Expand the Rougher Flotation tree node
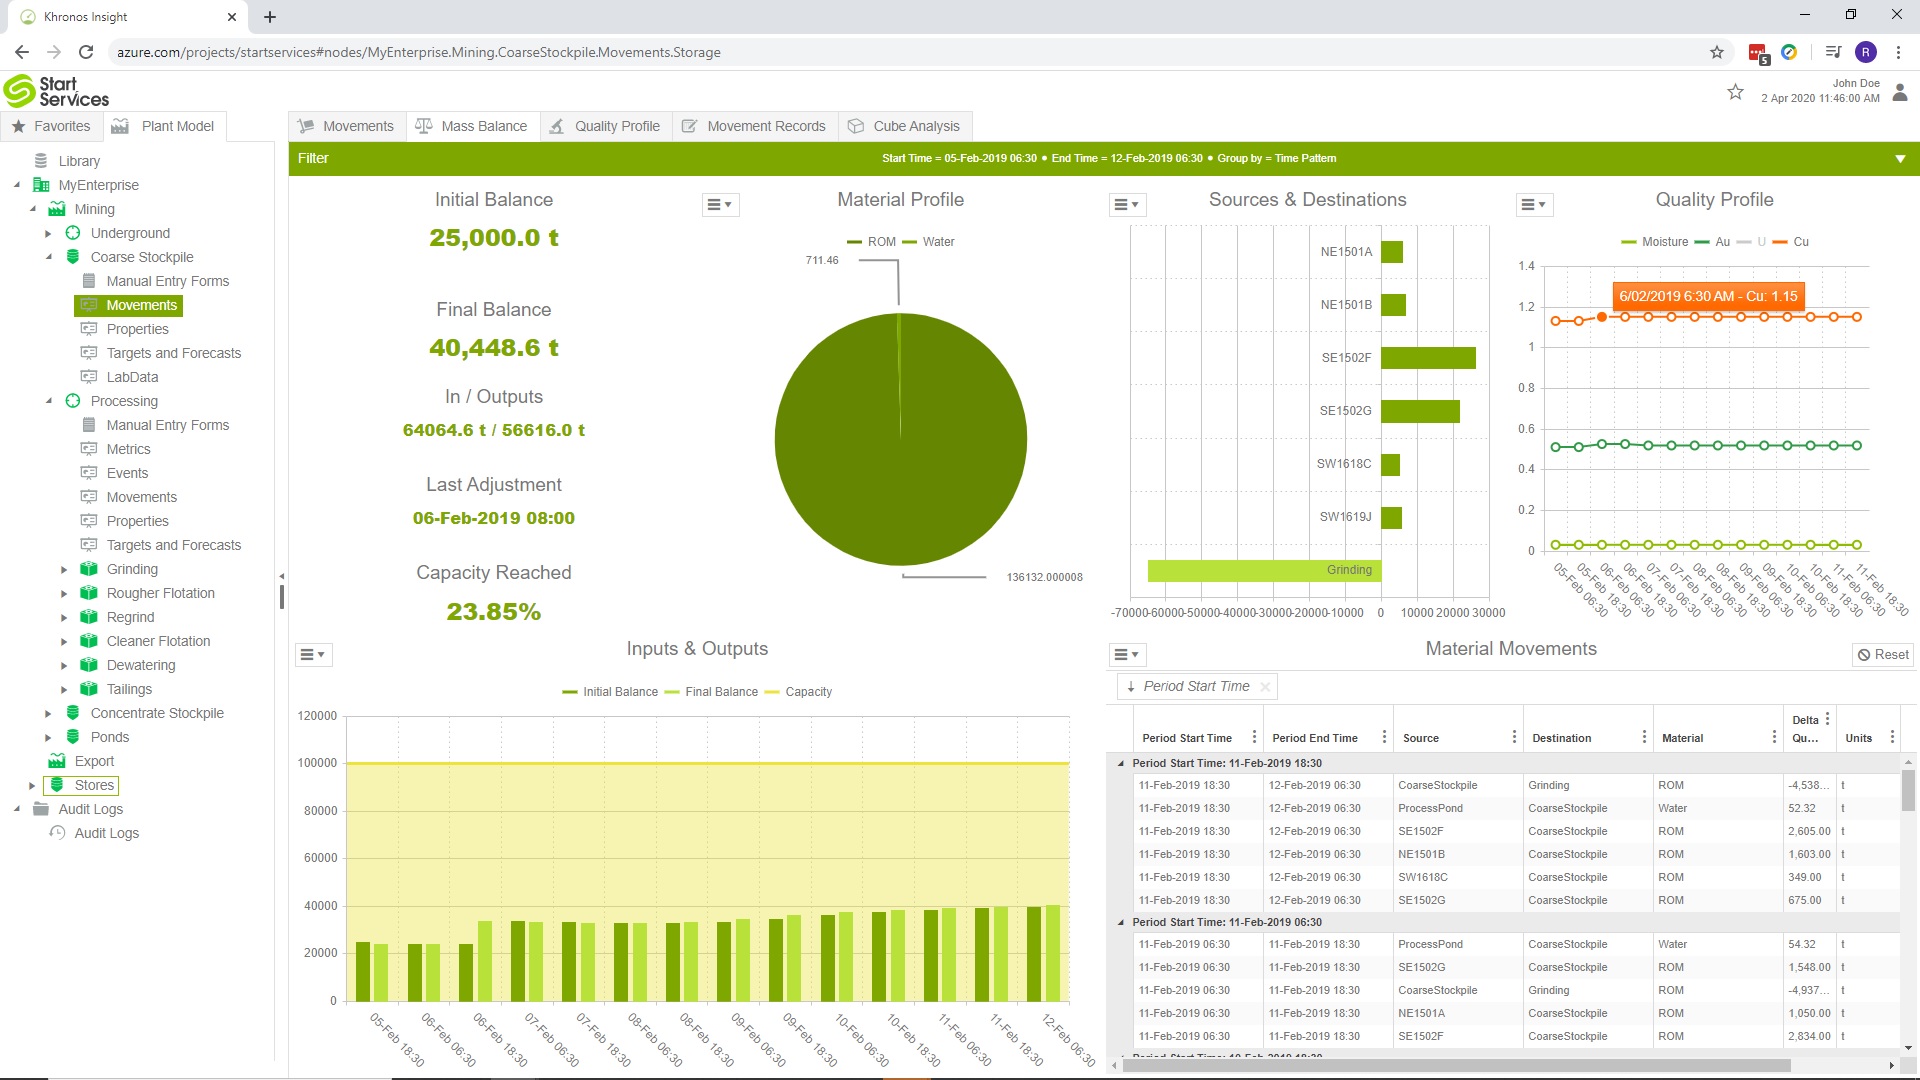The width and height of the screenshot is (1920, 1080). coord(64,593)
